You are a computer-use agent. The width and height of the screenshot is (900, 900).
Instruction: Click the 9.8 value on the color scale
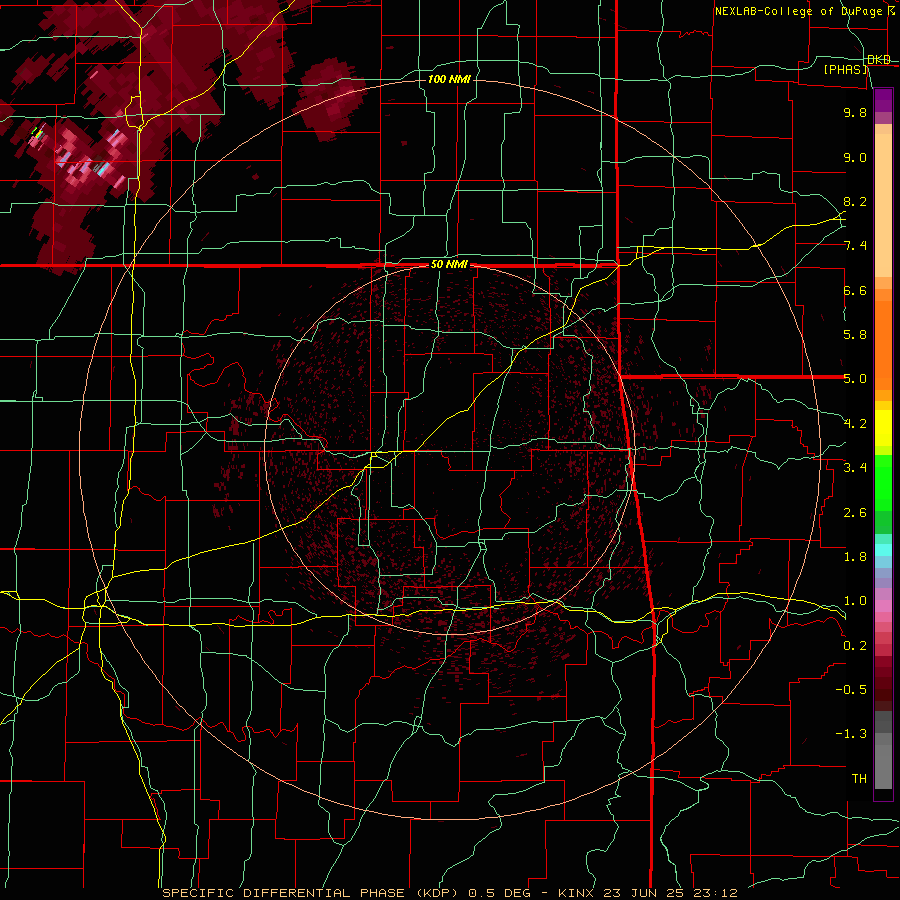click(x=855, y=113)
